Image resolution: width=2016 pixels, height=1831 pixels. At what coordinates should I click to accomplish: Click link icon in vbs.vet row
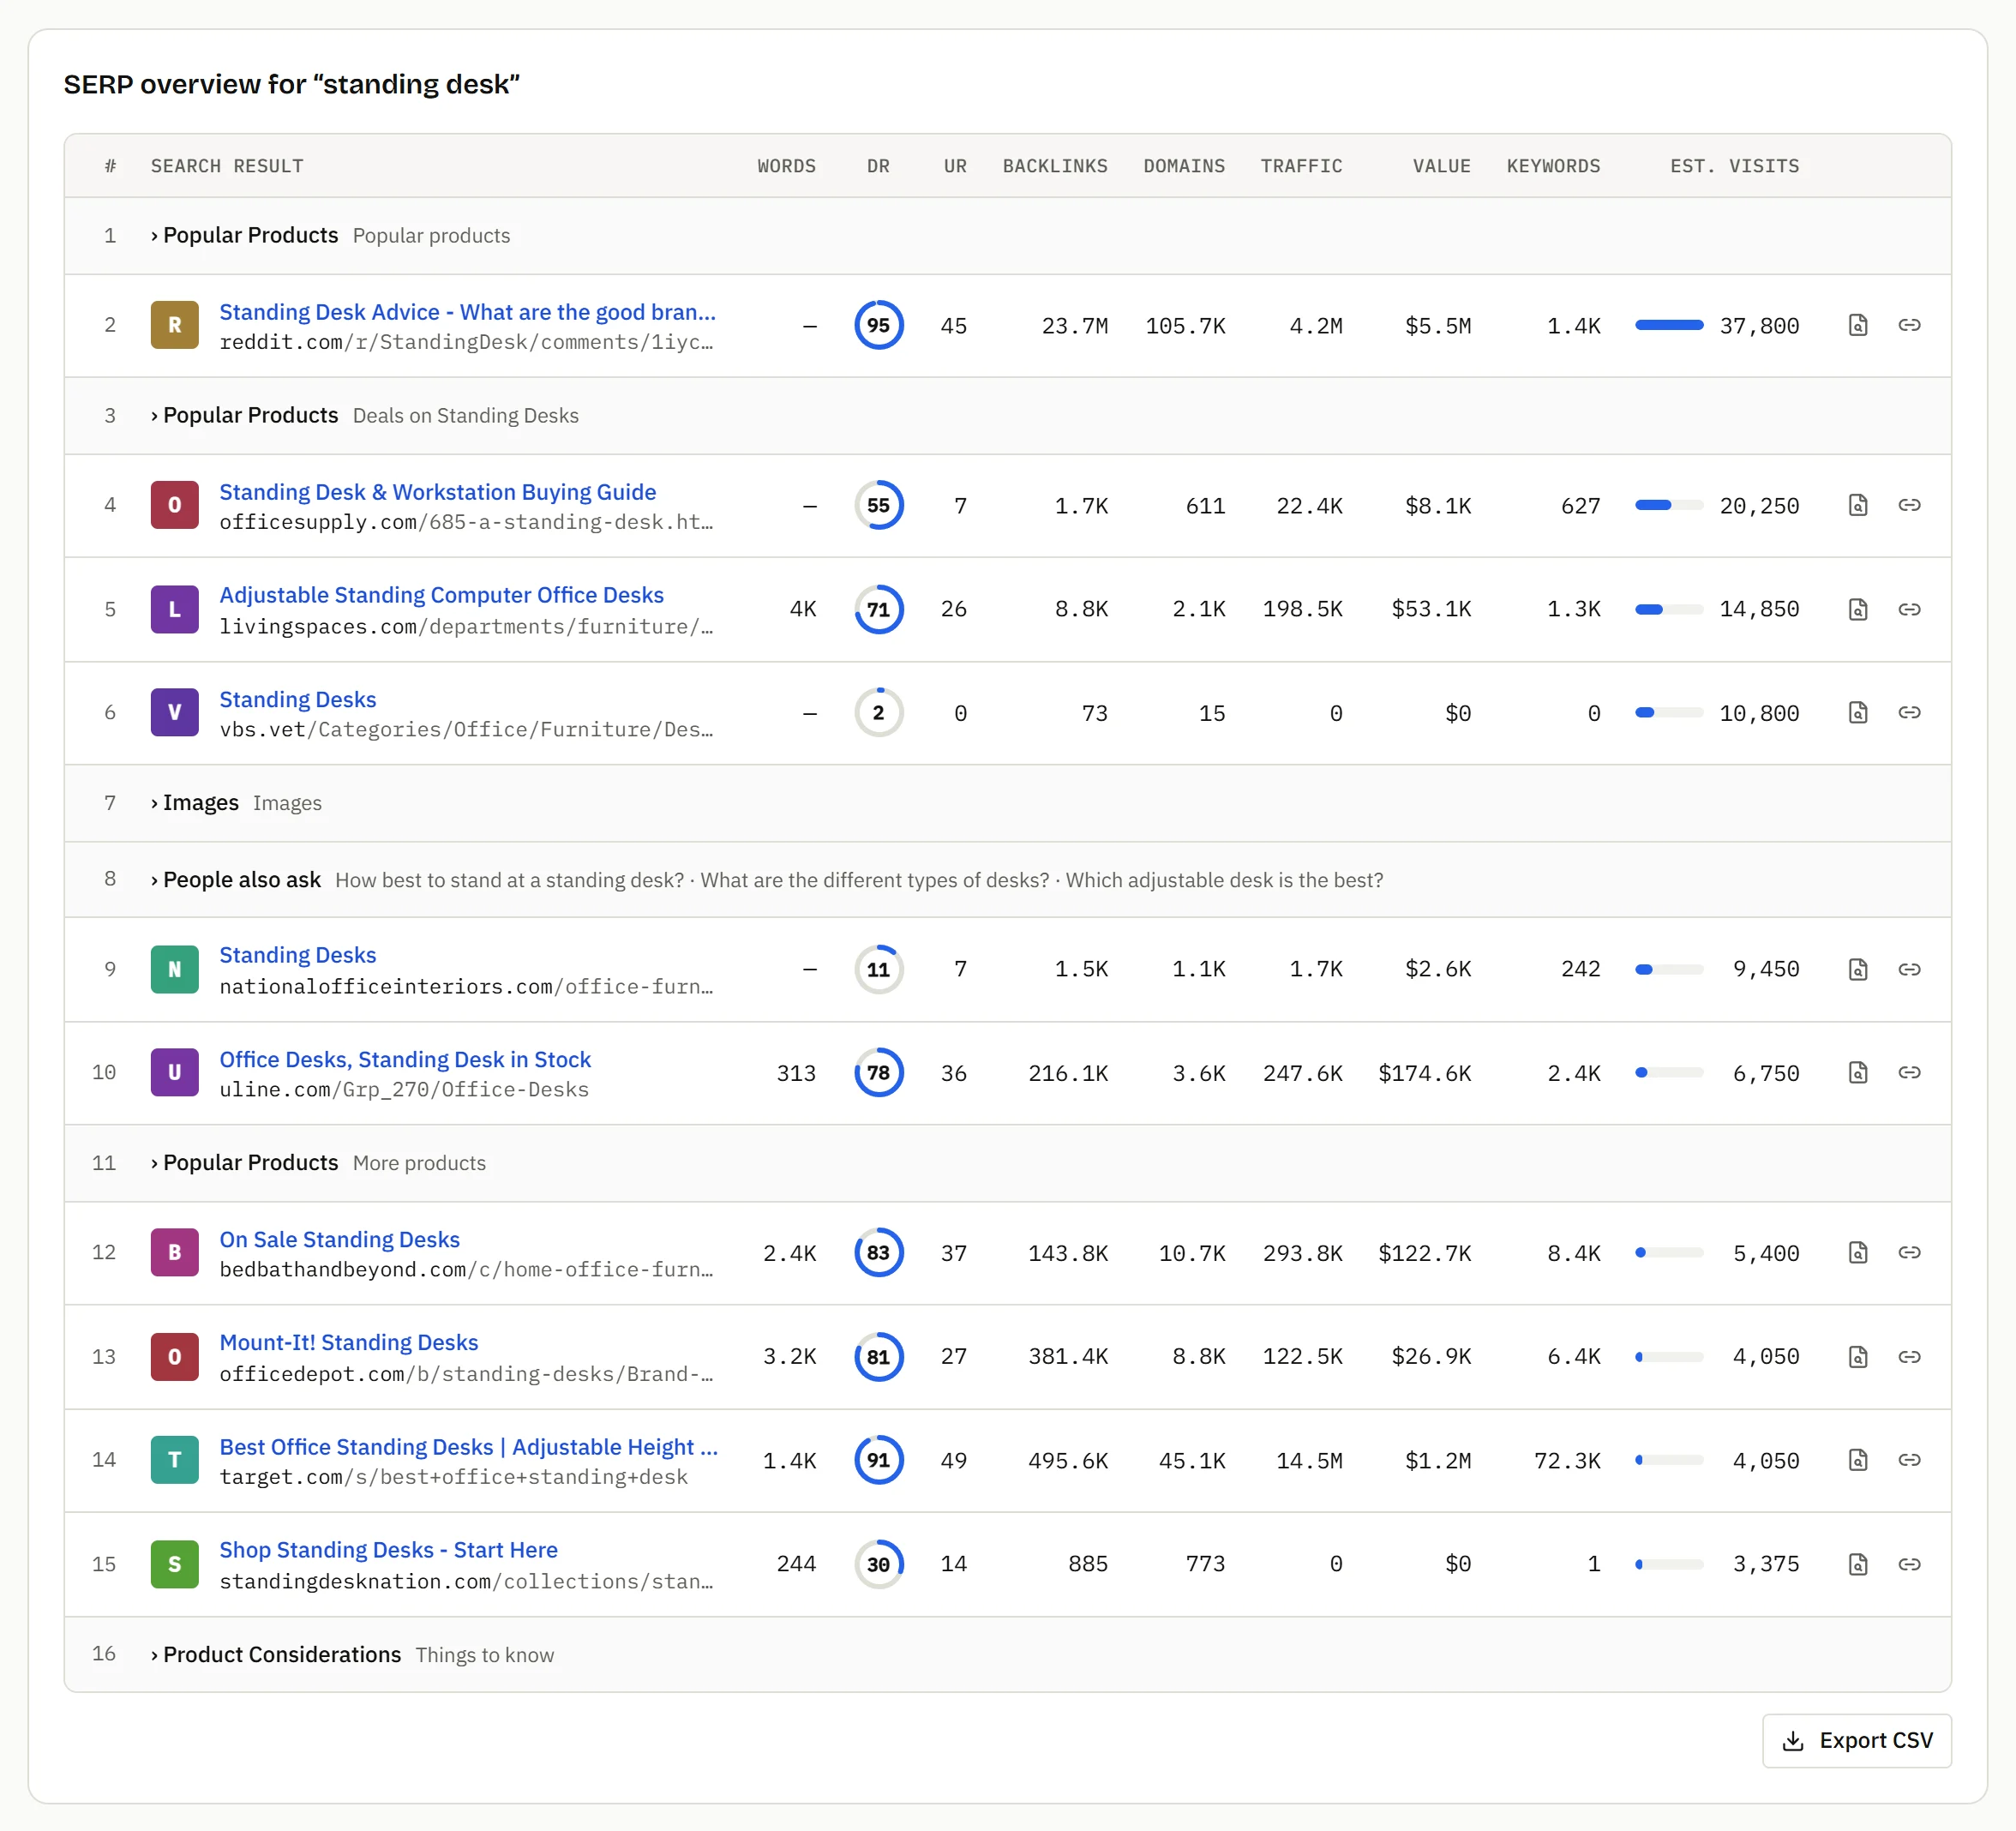1909,712
